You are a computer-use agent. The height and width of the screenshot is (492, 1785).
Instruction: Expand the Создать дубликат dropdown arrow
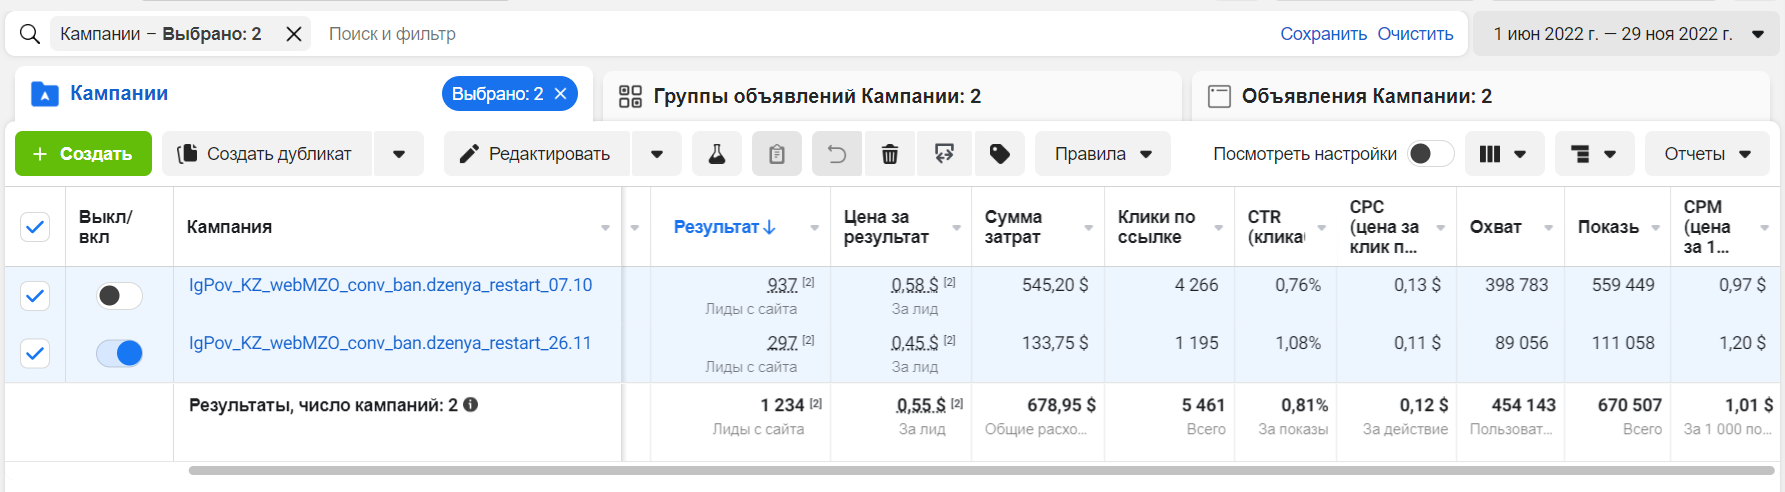[399, 154]
